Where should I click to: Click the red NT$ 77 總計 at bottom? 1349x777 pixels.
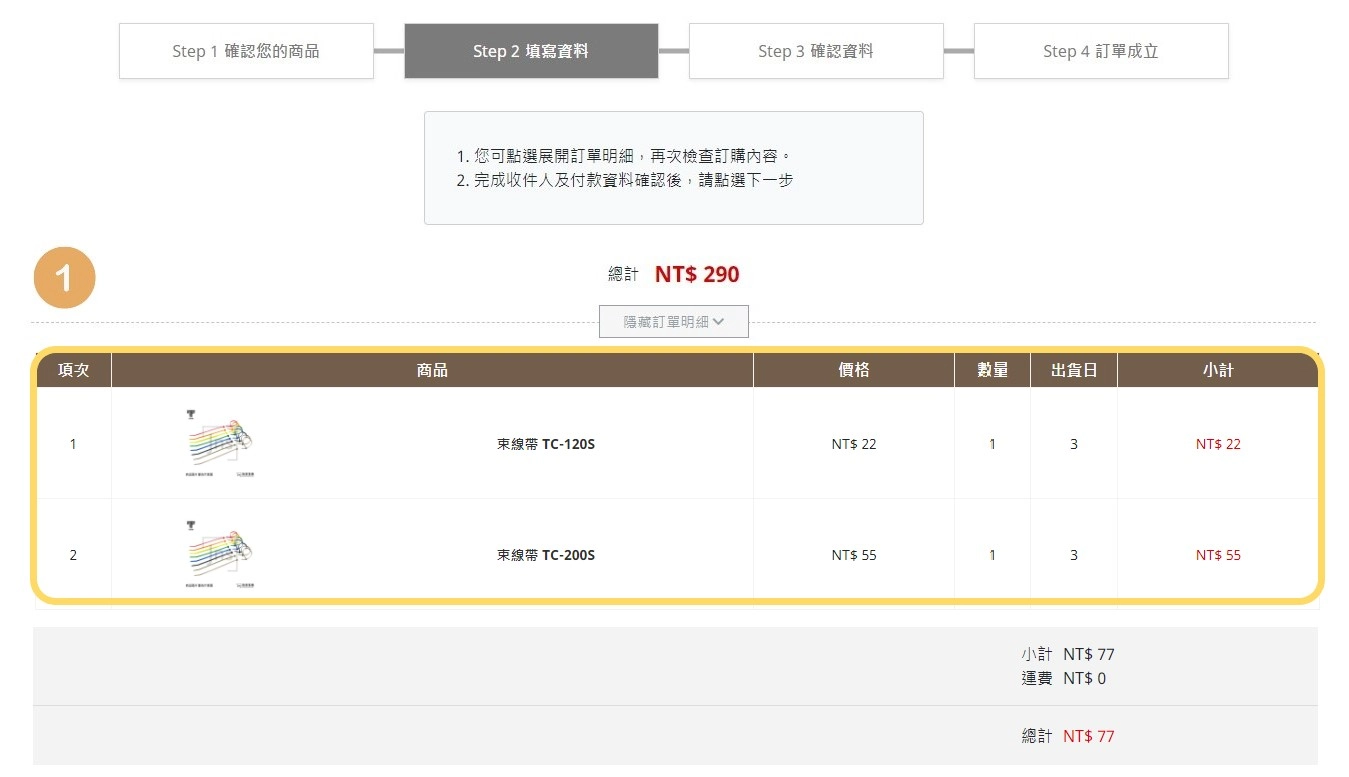click(x=1088, y=737)
